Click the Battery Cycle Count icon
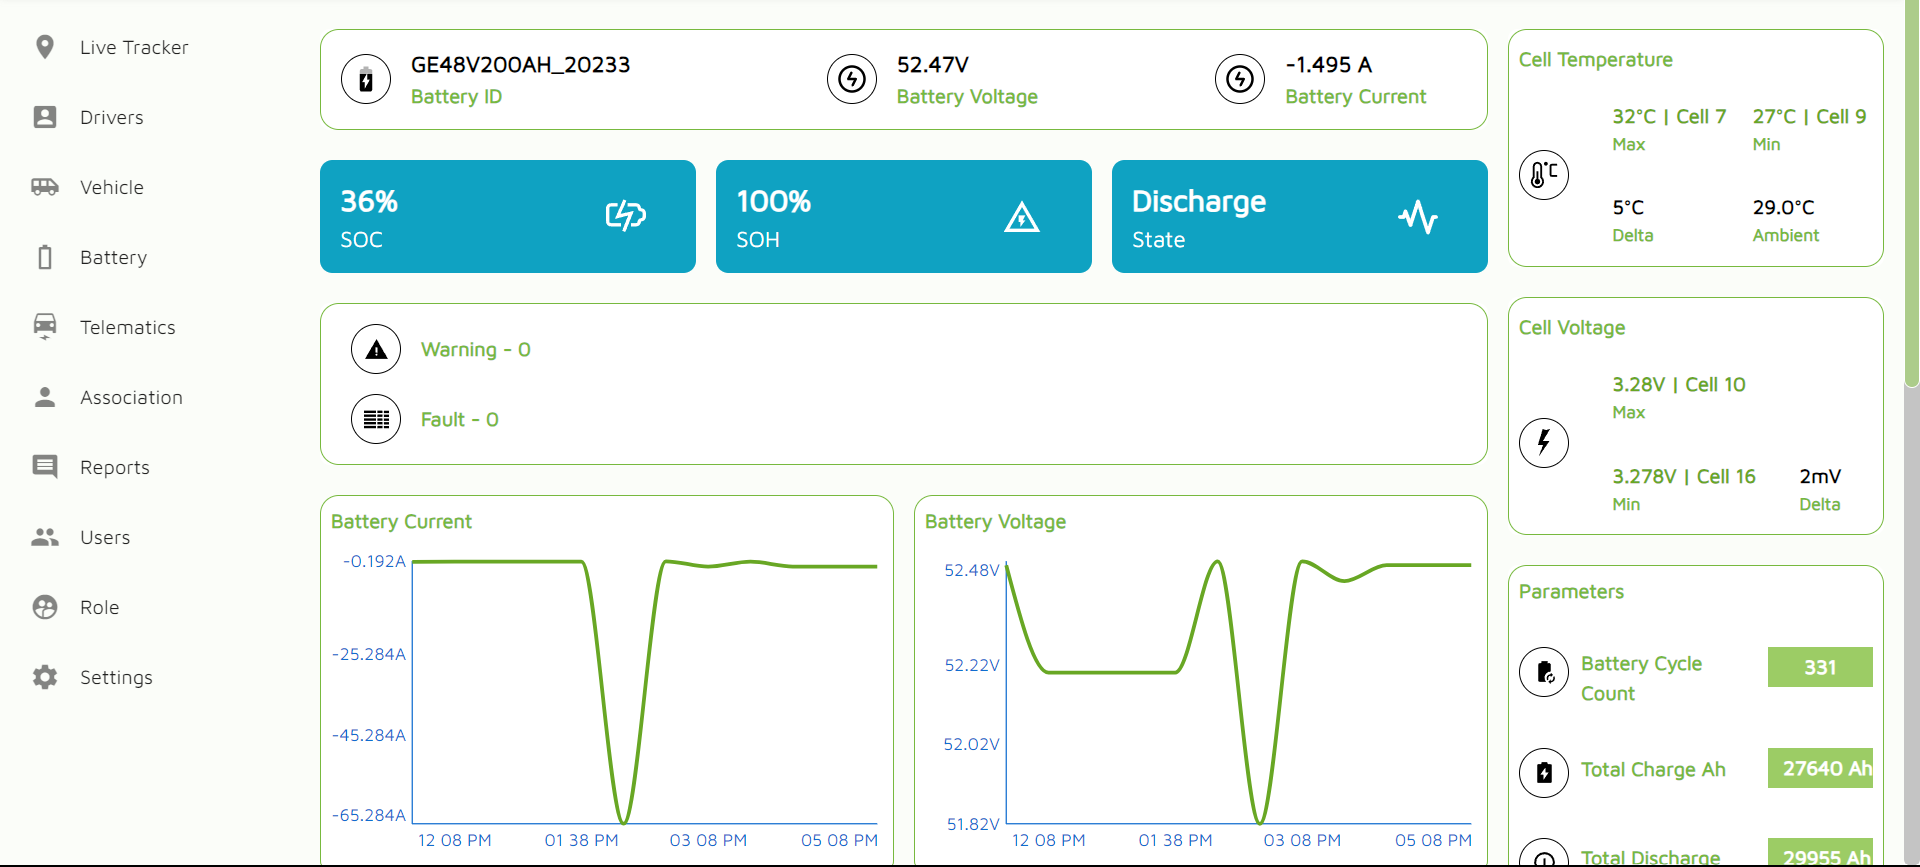Image resolution: width=1920 pixels, height=867 pixels. point(1544,672)
